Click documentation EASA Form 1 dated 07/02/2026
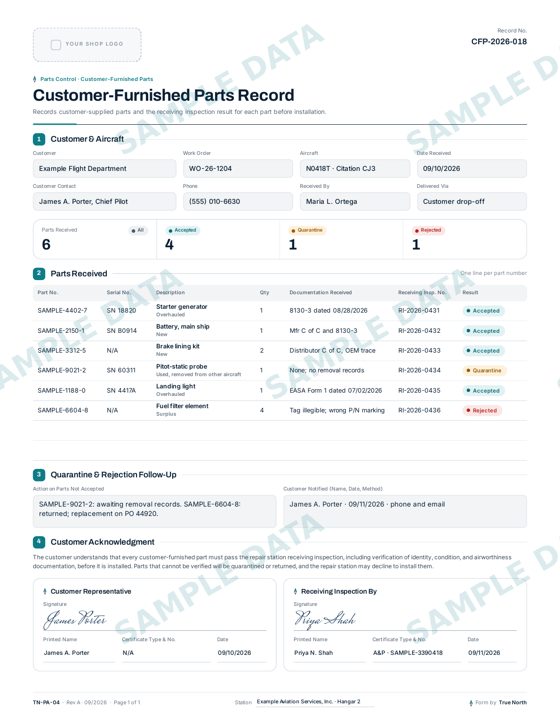Image resolution: width=560 pixels, height=725 pixels. tap(336, 391)
